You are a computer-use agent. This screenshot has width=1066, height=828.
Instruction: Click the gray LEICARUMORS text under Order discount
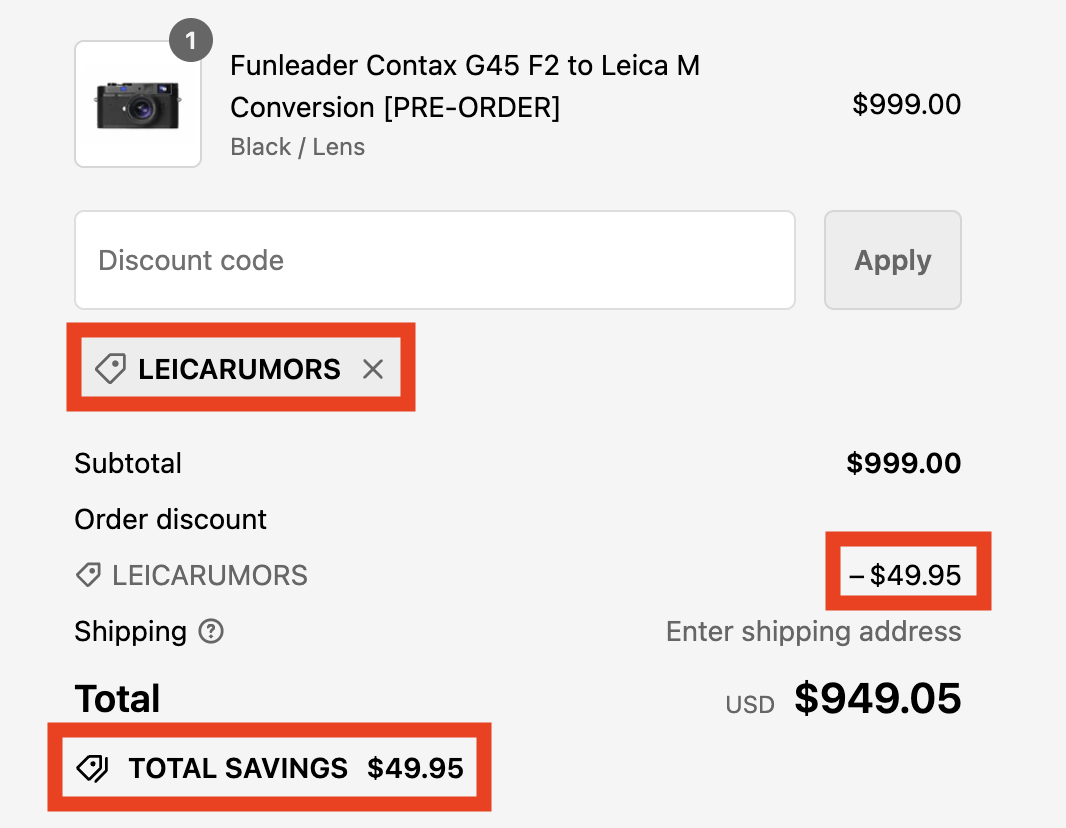(210, 575)
